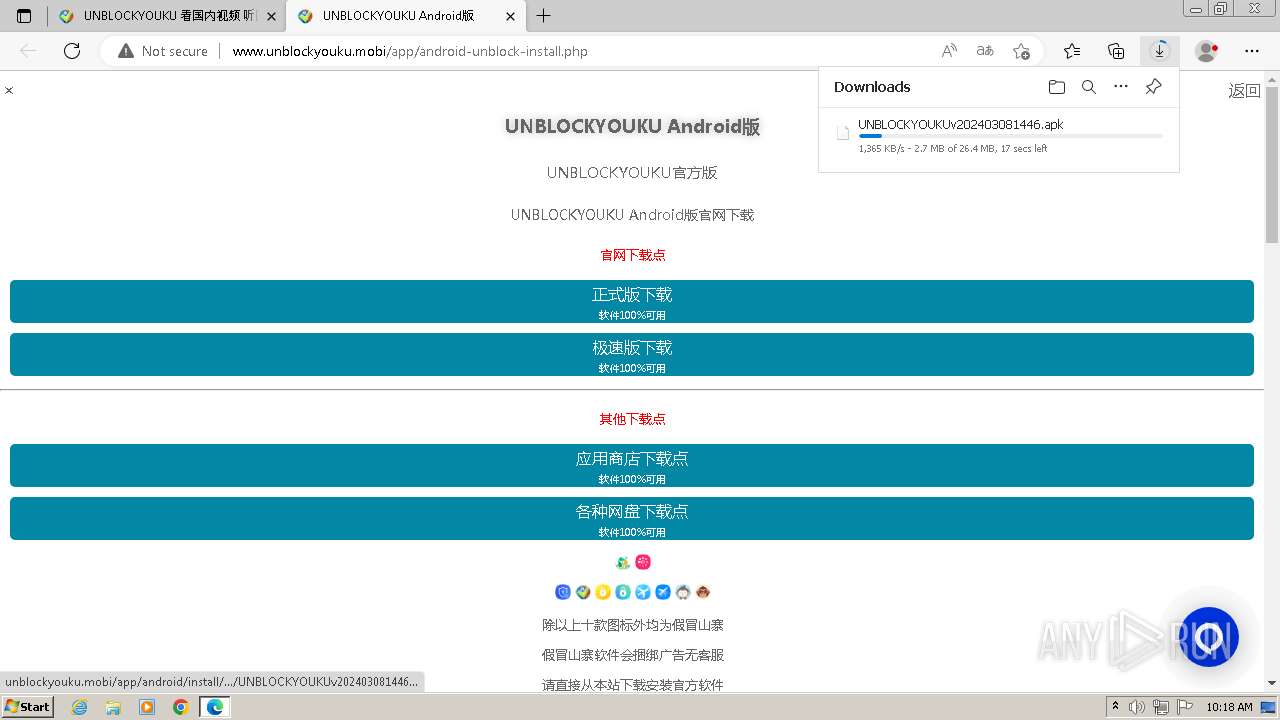Image resolution: width=1280 pixels, height=720 pixels.
Task: Open tab actions menu icon
Action: click(24, 16)
